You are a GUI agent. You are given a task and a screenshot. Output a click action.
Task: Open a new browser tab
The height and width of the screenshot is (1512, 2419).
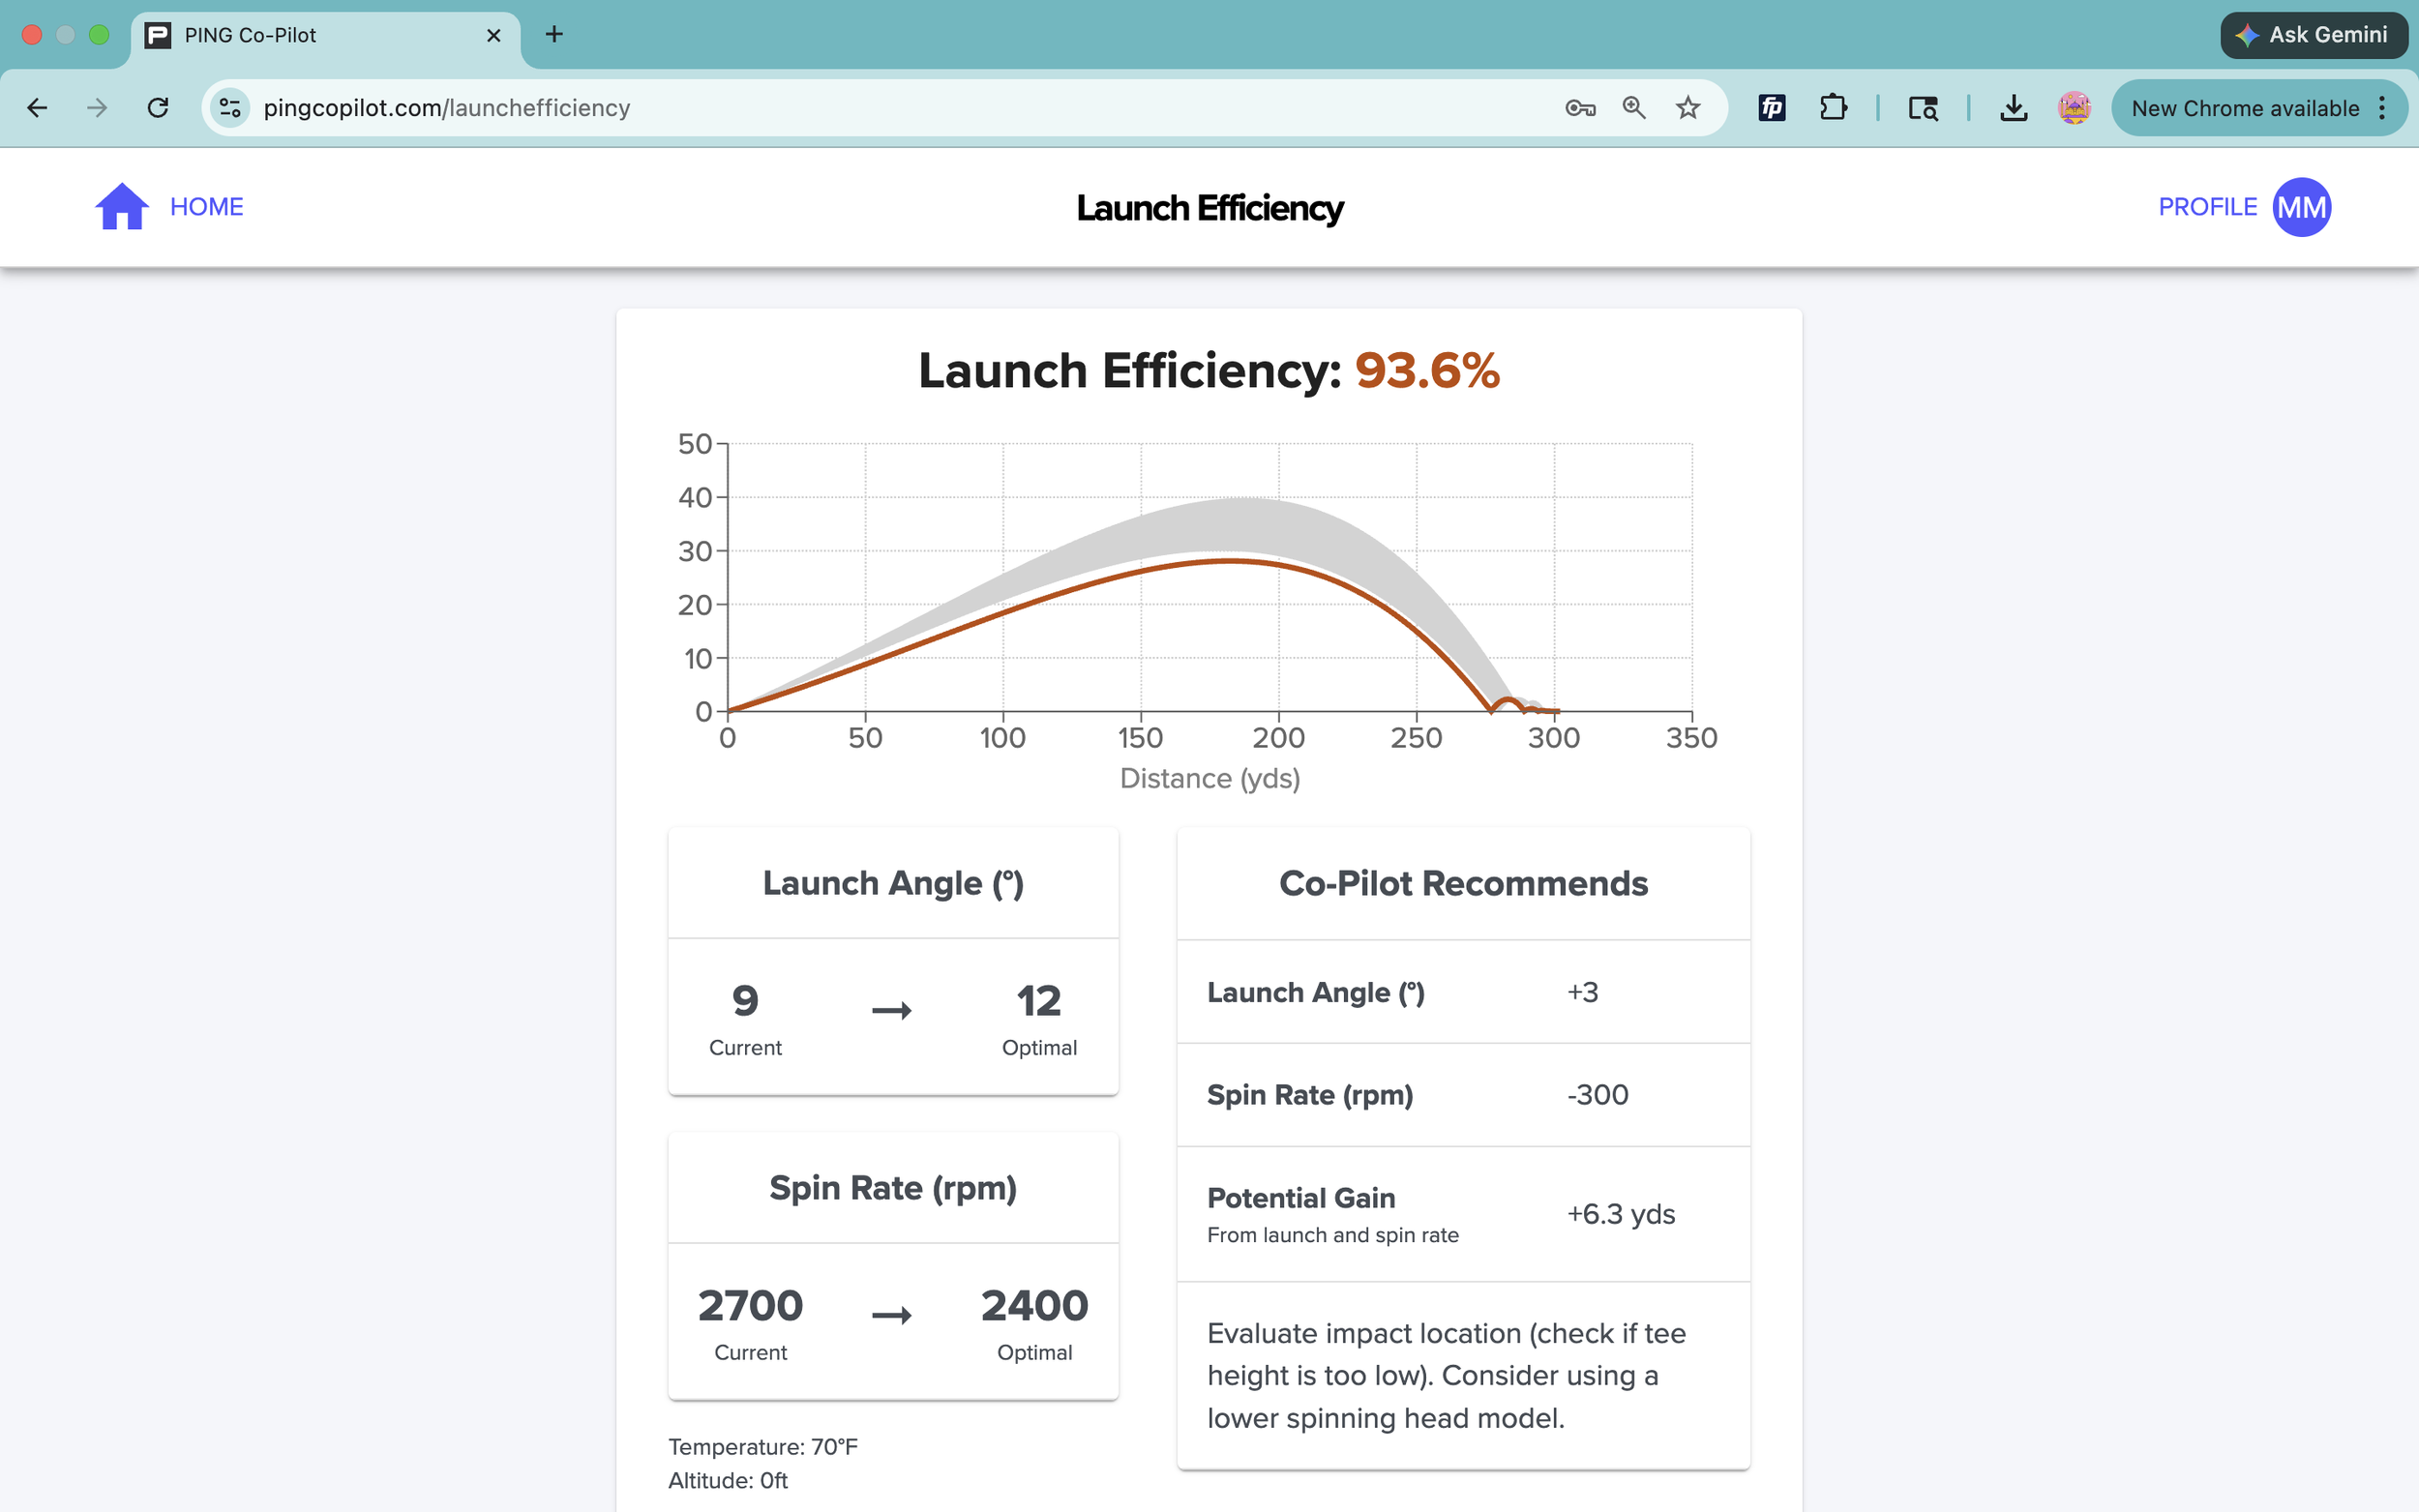tap(554, 35)
